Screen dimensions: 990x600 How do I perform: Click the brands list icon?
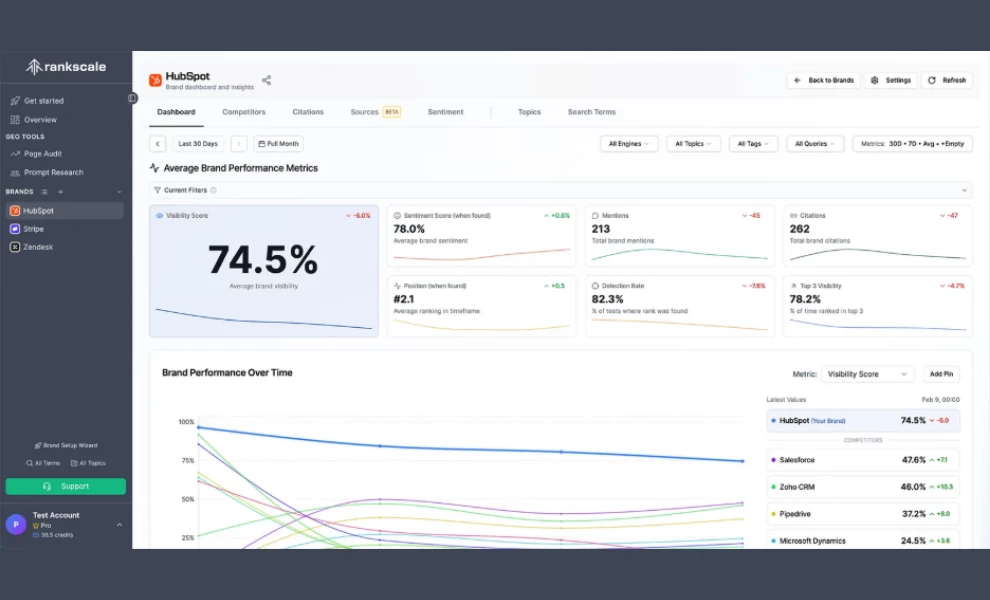pyautogui.click(x=44, y=191)
